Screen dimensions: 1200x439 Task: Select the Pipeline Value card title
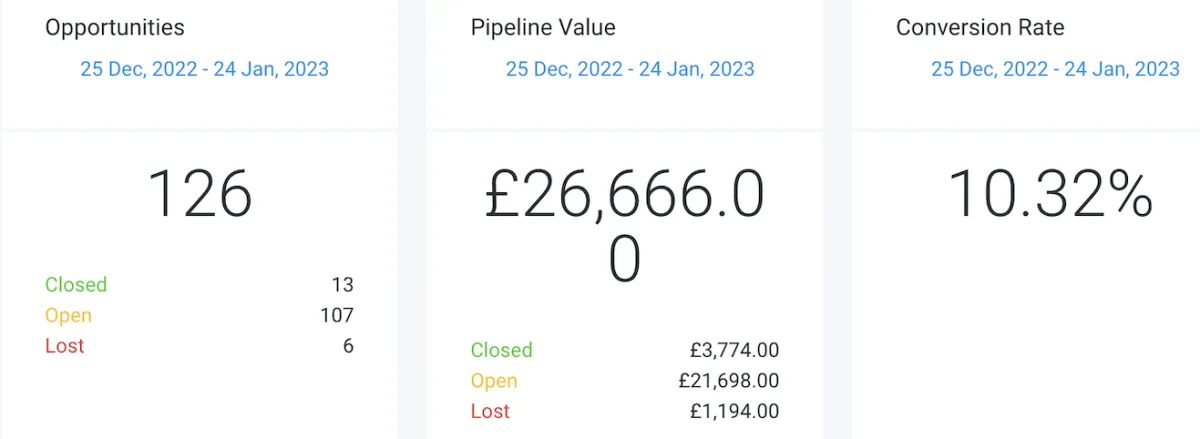click(x=543, y=27)
